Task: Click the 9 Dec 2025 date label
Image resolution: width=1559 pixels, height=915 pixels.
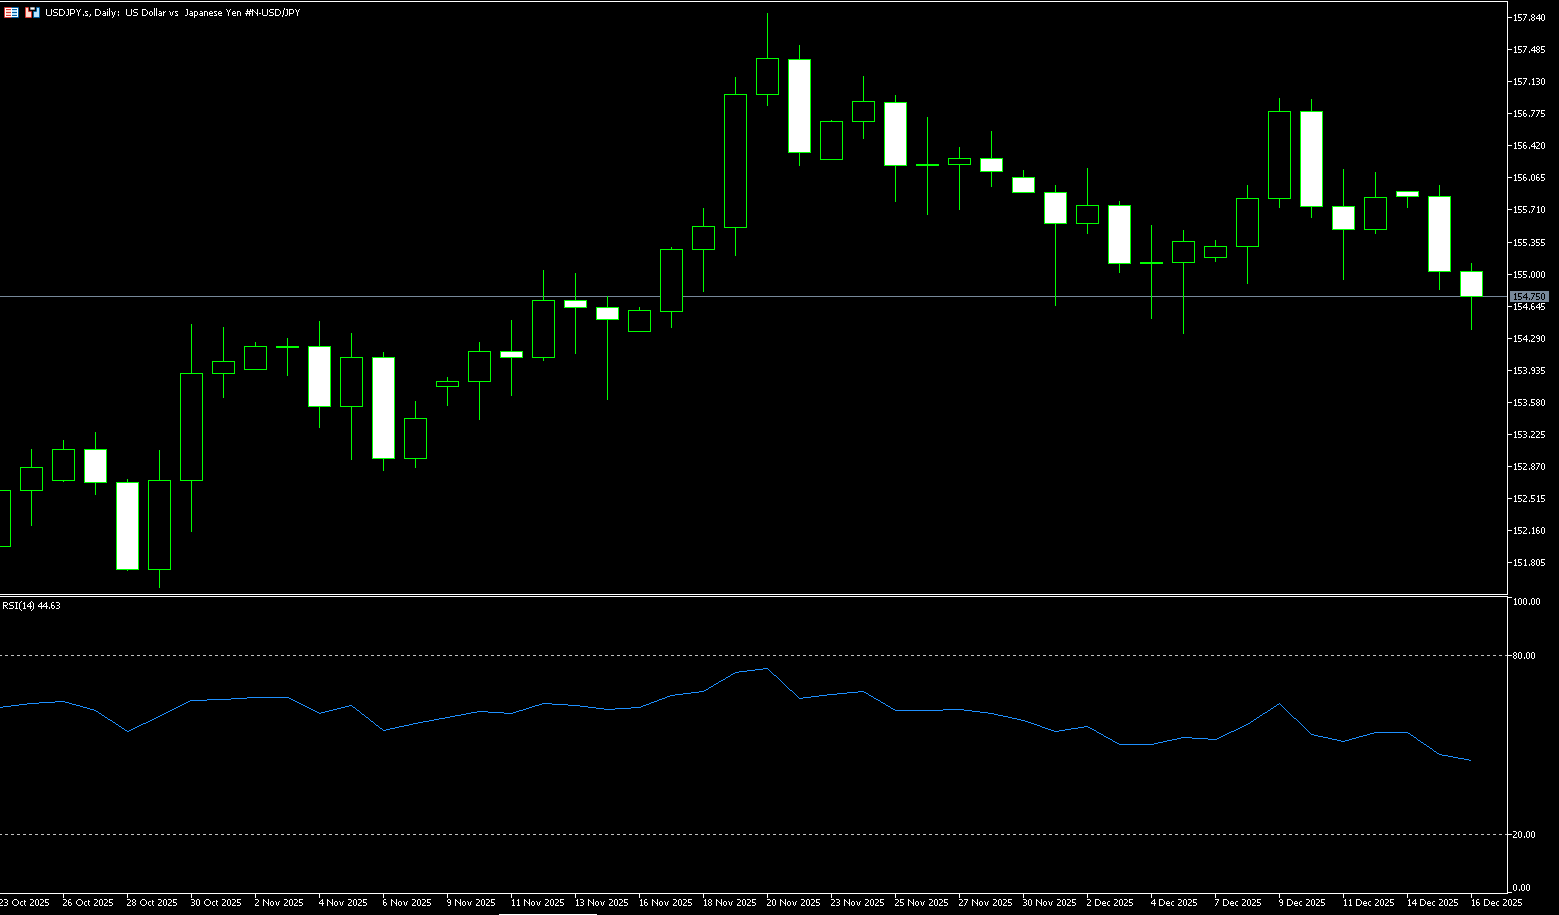Action: coord(1302,902)
